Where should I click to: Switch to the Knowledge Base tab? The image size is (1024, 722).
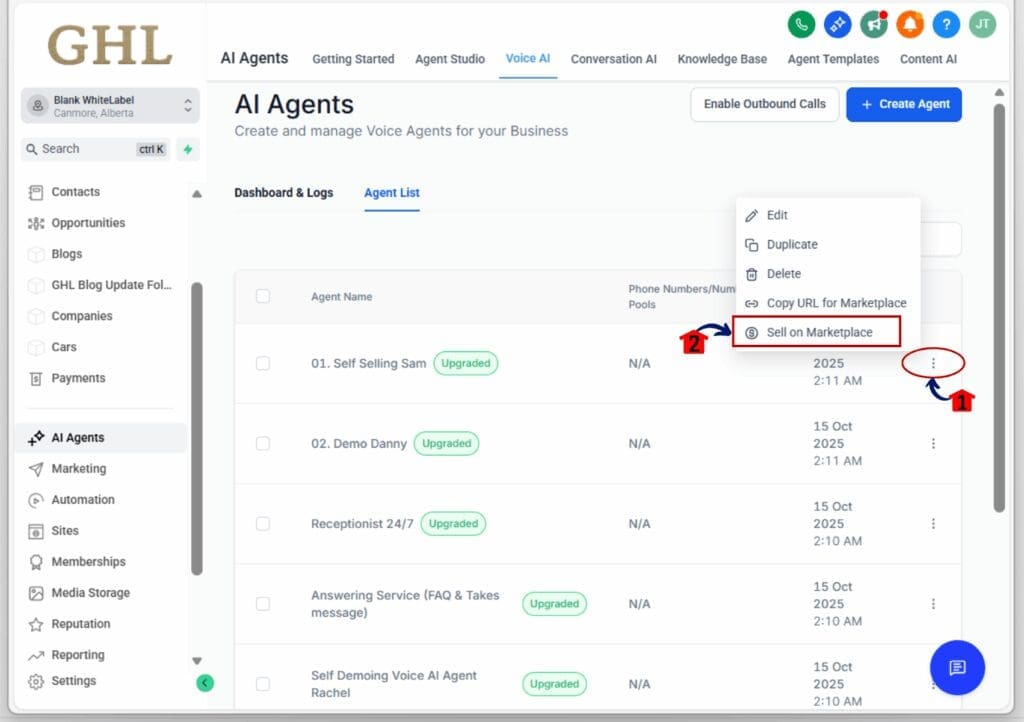click(x=722, y=59)
